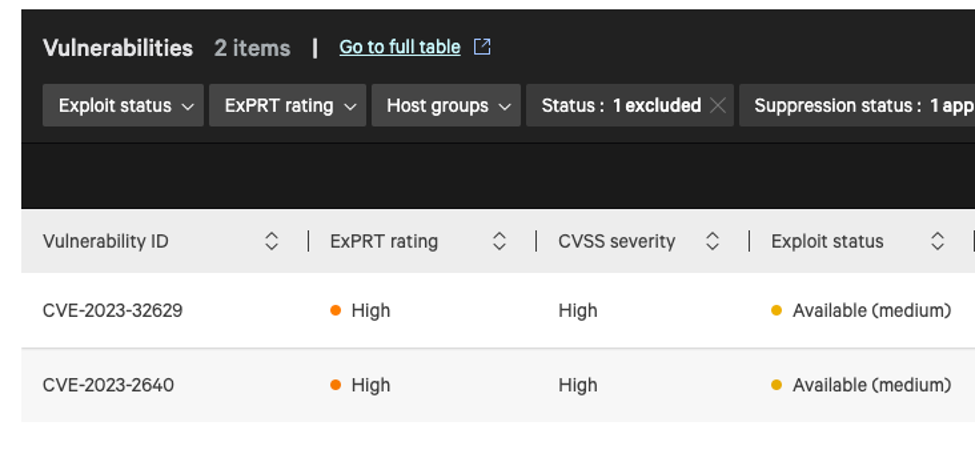Open the Host groups filter dropdown
The width and height of the screenshot is (977, 462).
pos(446,105)
